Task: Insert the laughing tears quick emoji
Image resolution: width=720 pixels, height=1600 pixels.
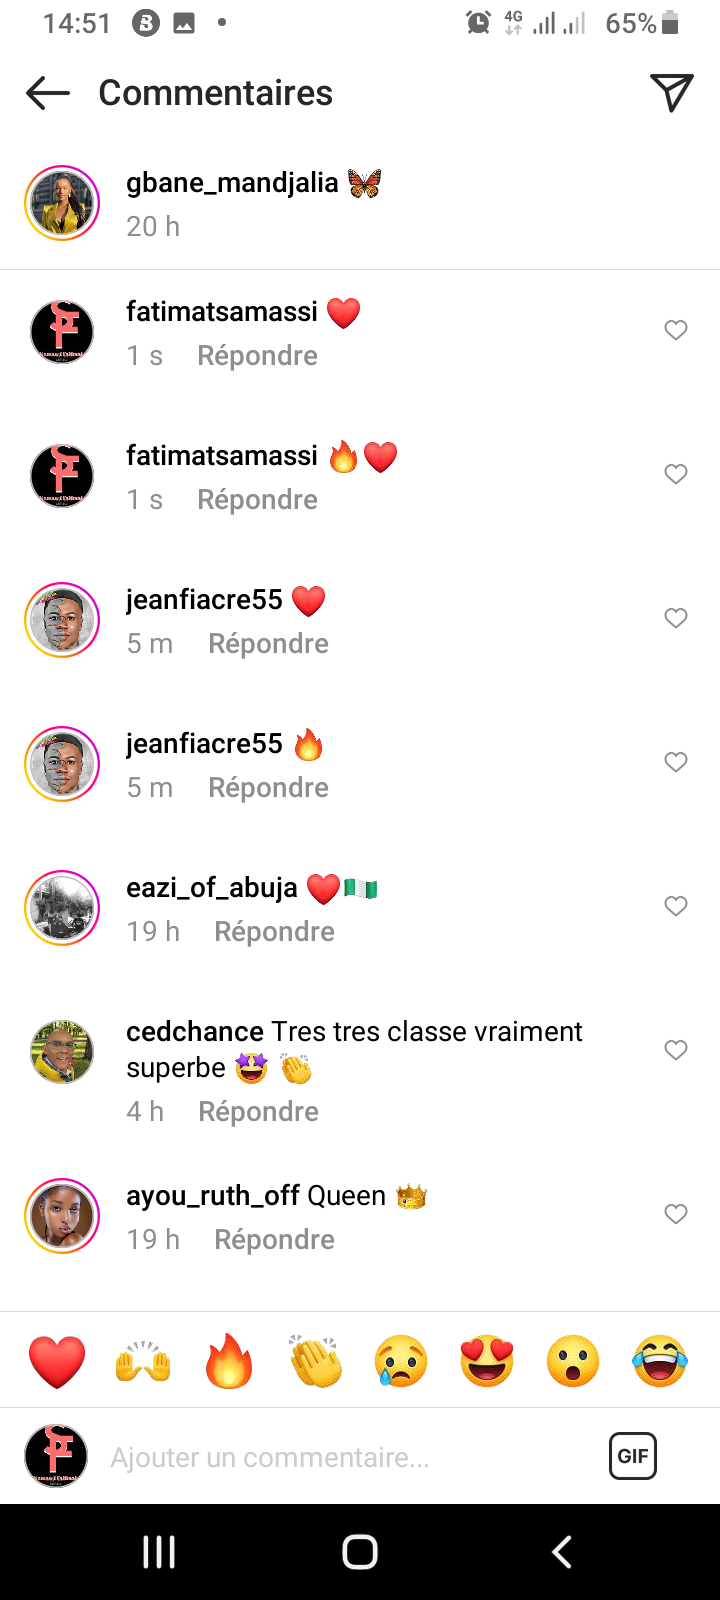Action: click(x=660, y=1361)
